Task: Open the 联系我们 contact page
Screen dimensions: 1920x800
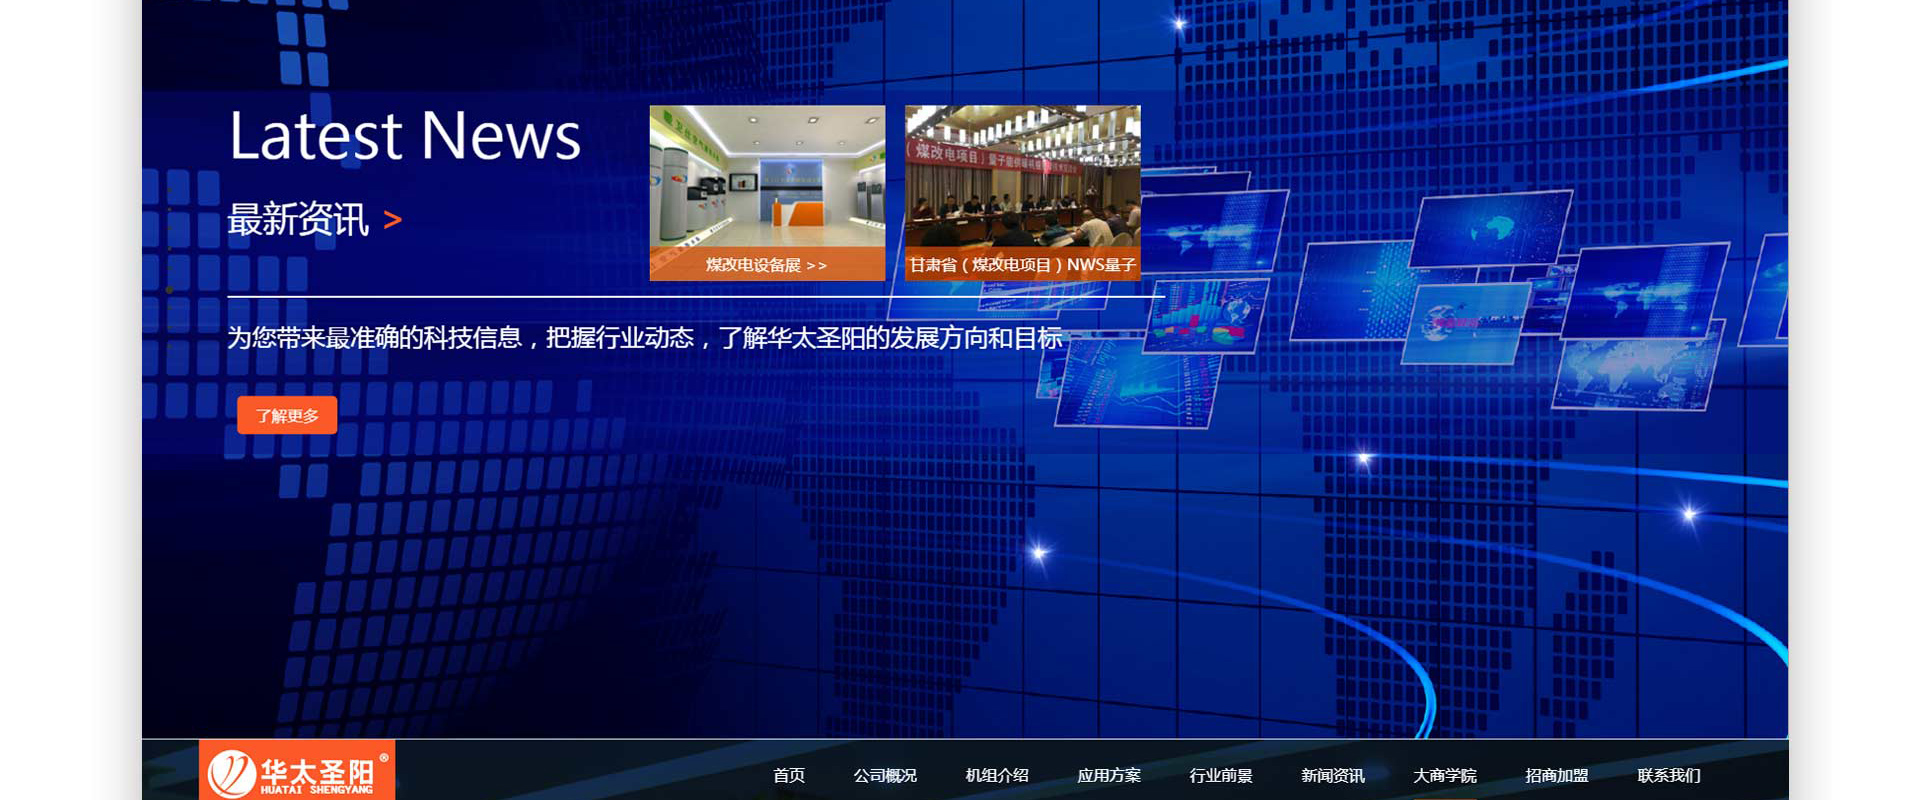Action: 1669,775
